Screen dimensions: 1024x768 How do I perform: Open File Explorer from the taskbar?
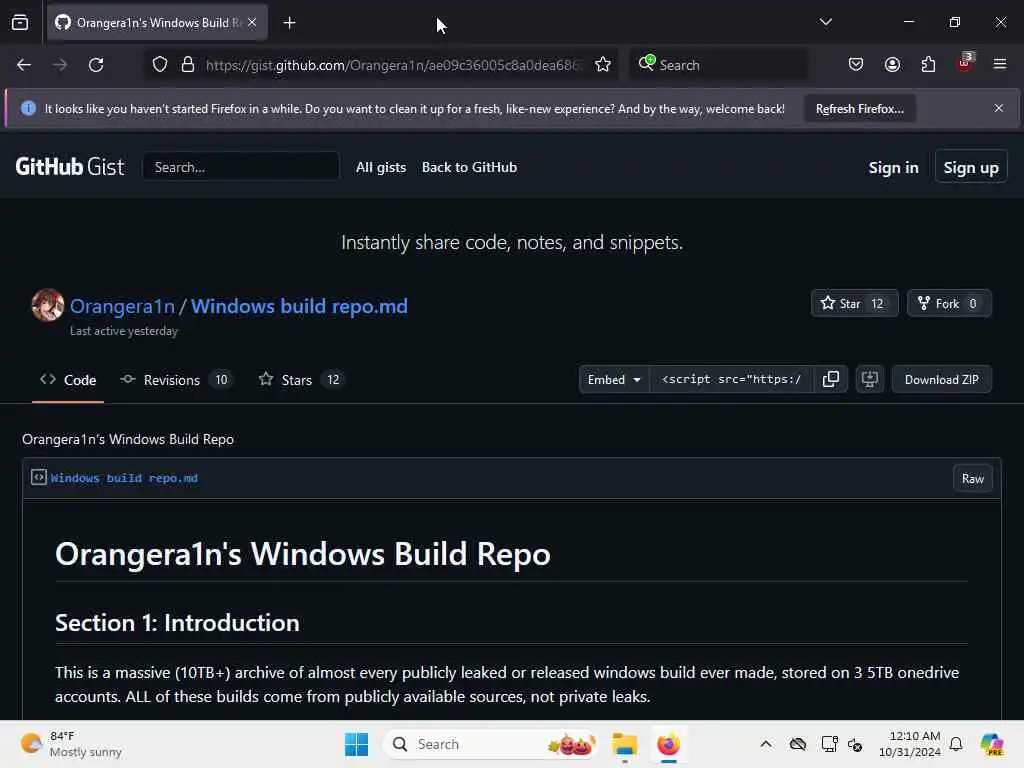pos(624,744)
